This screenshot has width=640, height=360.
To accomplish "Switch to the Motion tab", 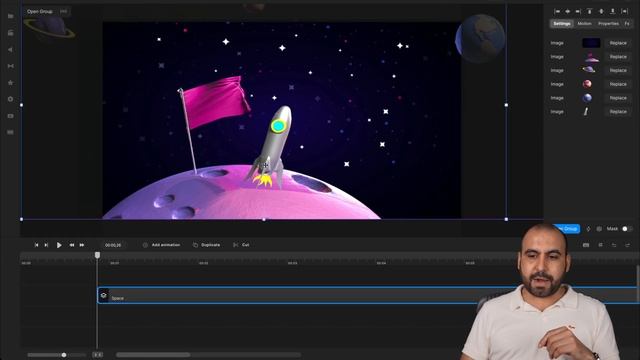I will tap(584, 24).
